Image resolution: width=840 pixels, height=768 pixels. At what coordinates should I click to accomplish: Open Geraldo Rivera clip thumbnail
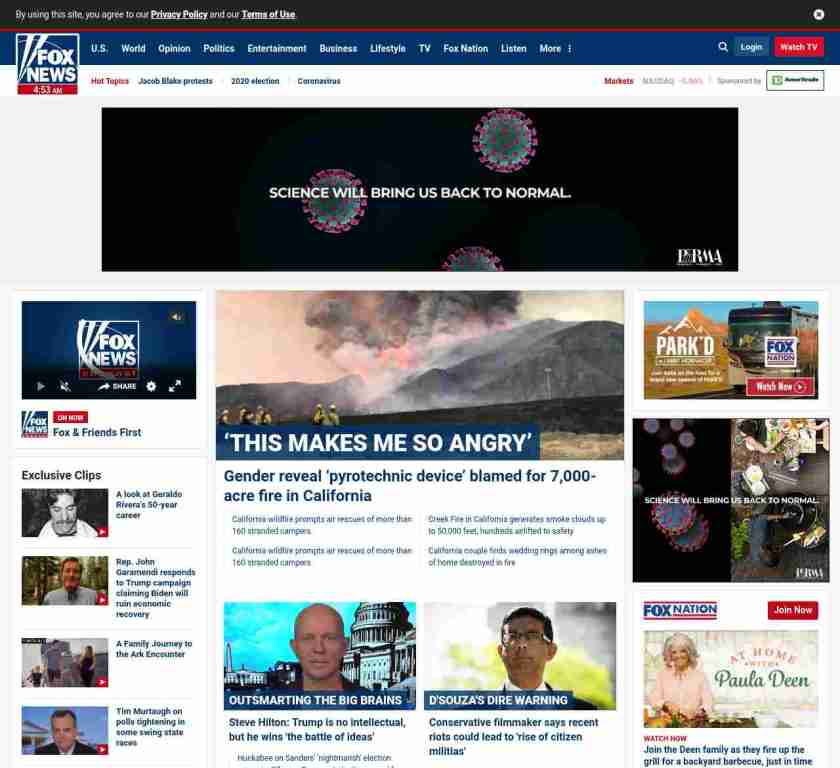pyautogui.click(x=65, y=513)
